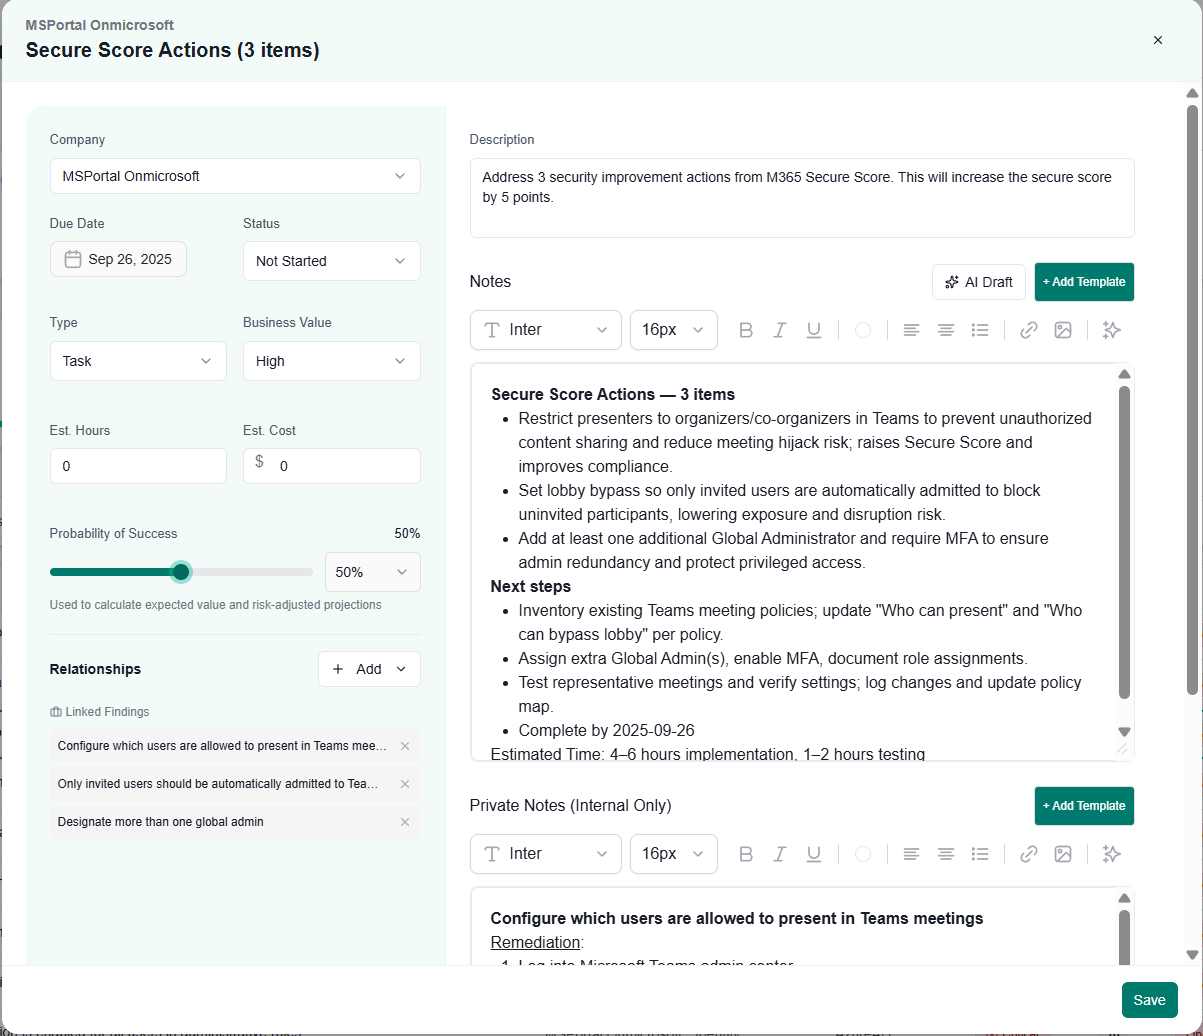Add Template to Private Notes section

[x=1084, y=806]
